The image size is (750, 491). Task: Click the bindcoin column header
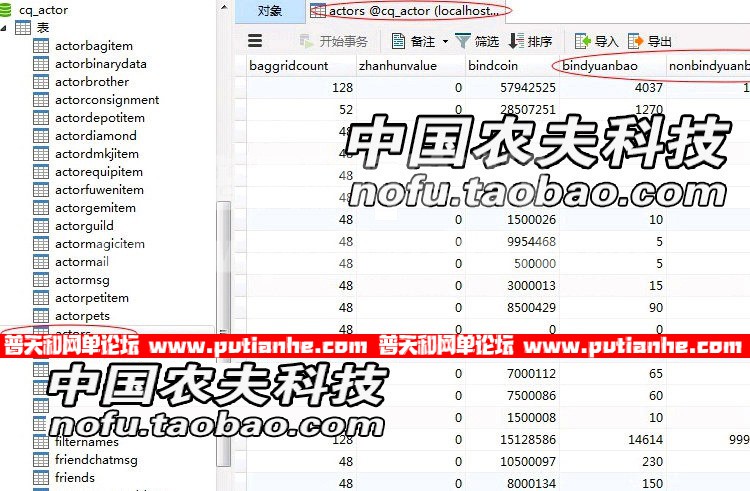512,66
